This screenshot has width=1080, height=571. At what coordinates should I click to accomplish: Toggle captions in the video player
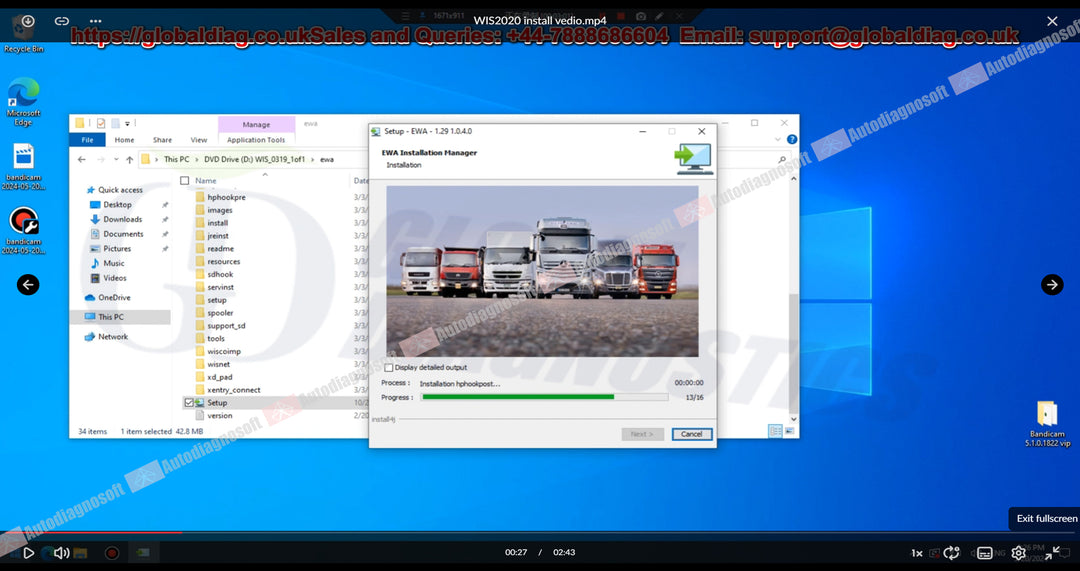pos(985,553)
